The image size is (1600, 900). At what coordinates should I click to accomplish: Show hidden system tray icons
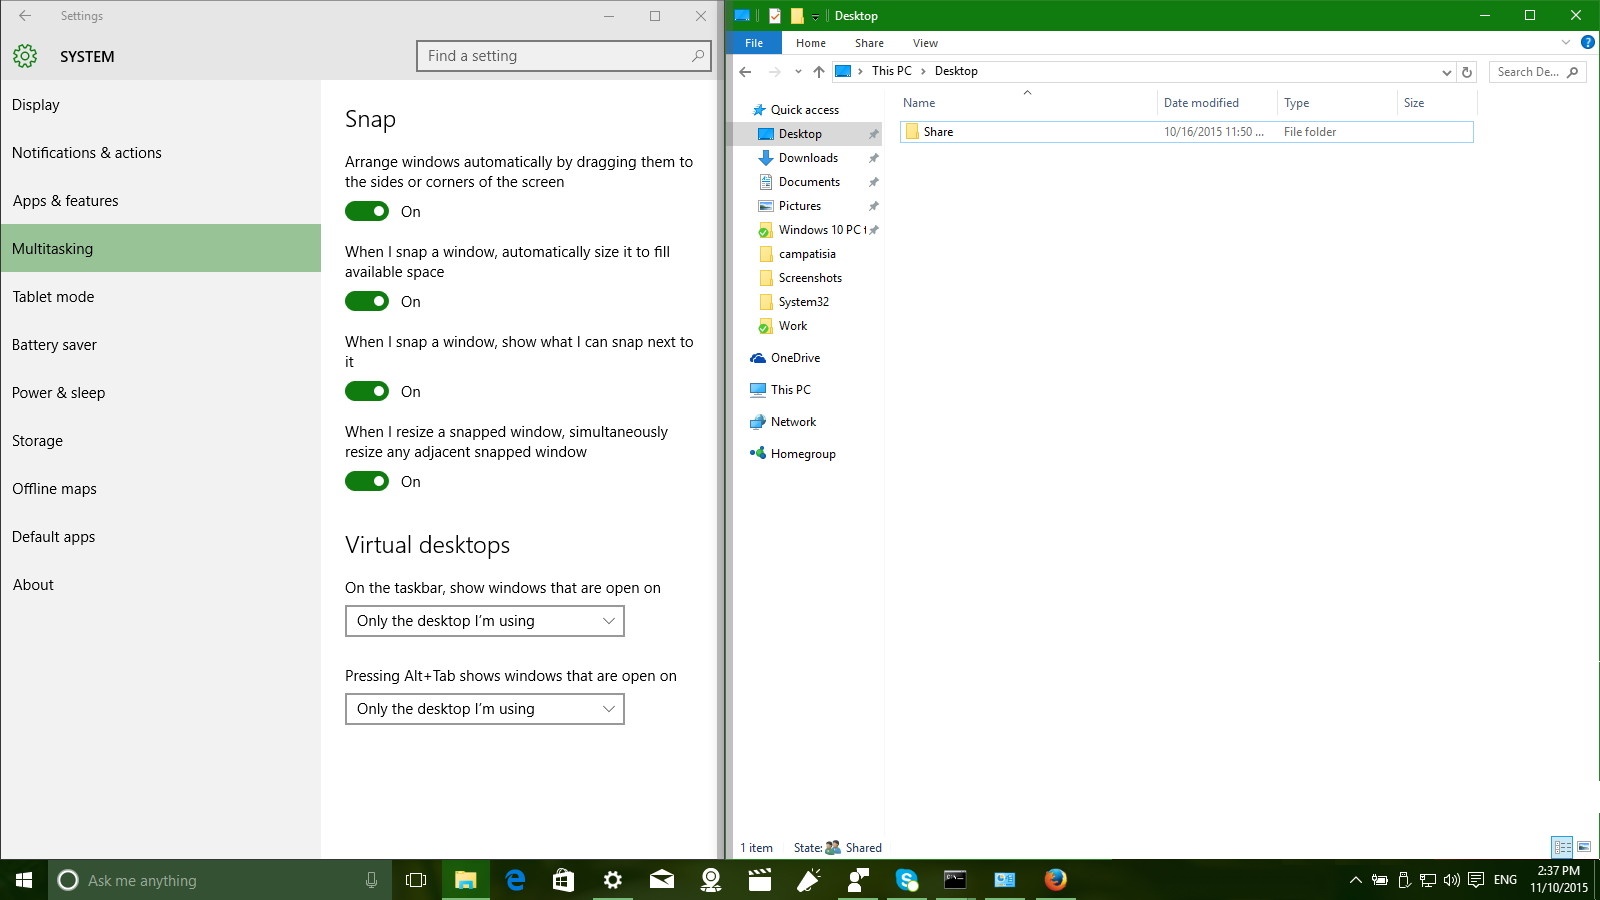click(1355, 880)
